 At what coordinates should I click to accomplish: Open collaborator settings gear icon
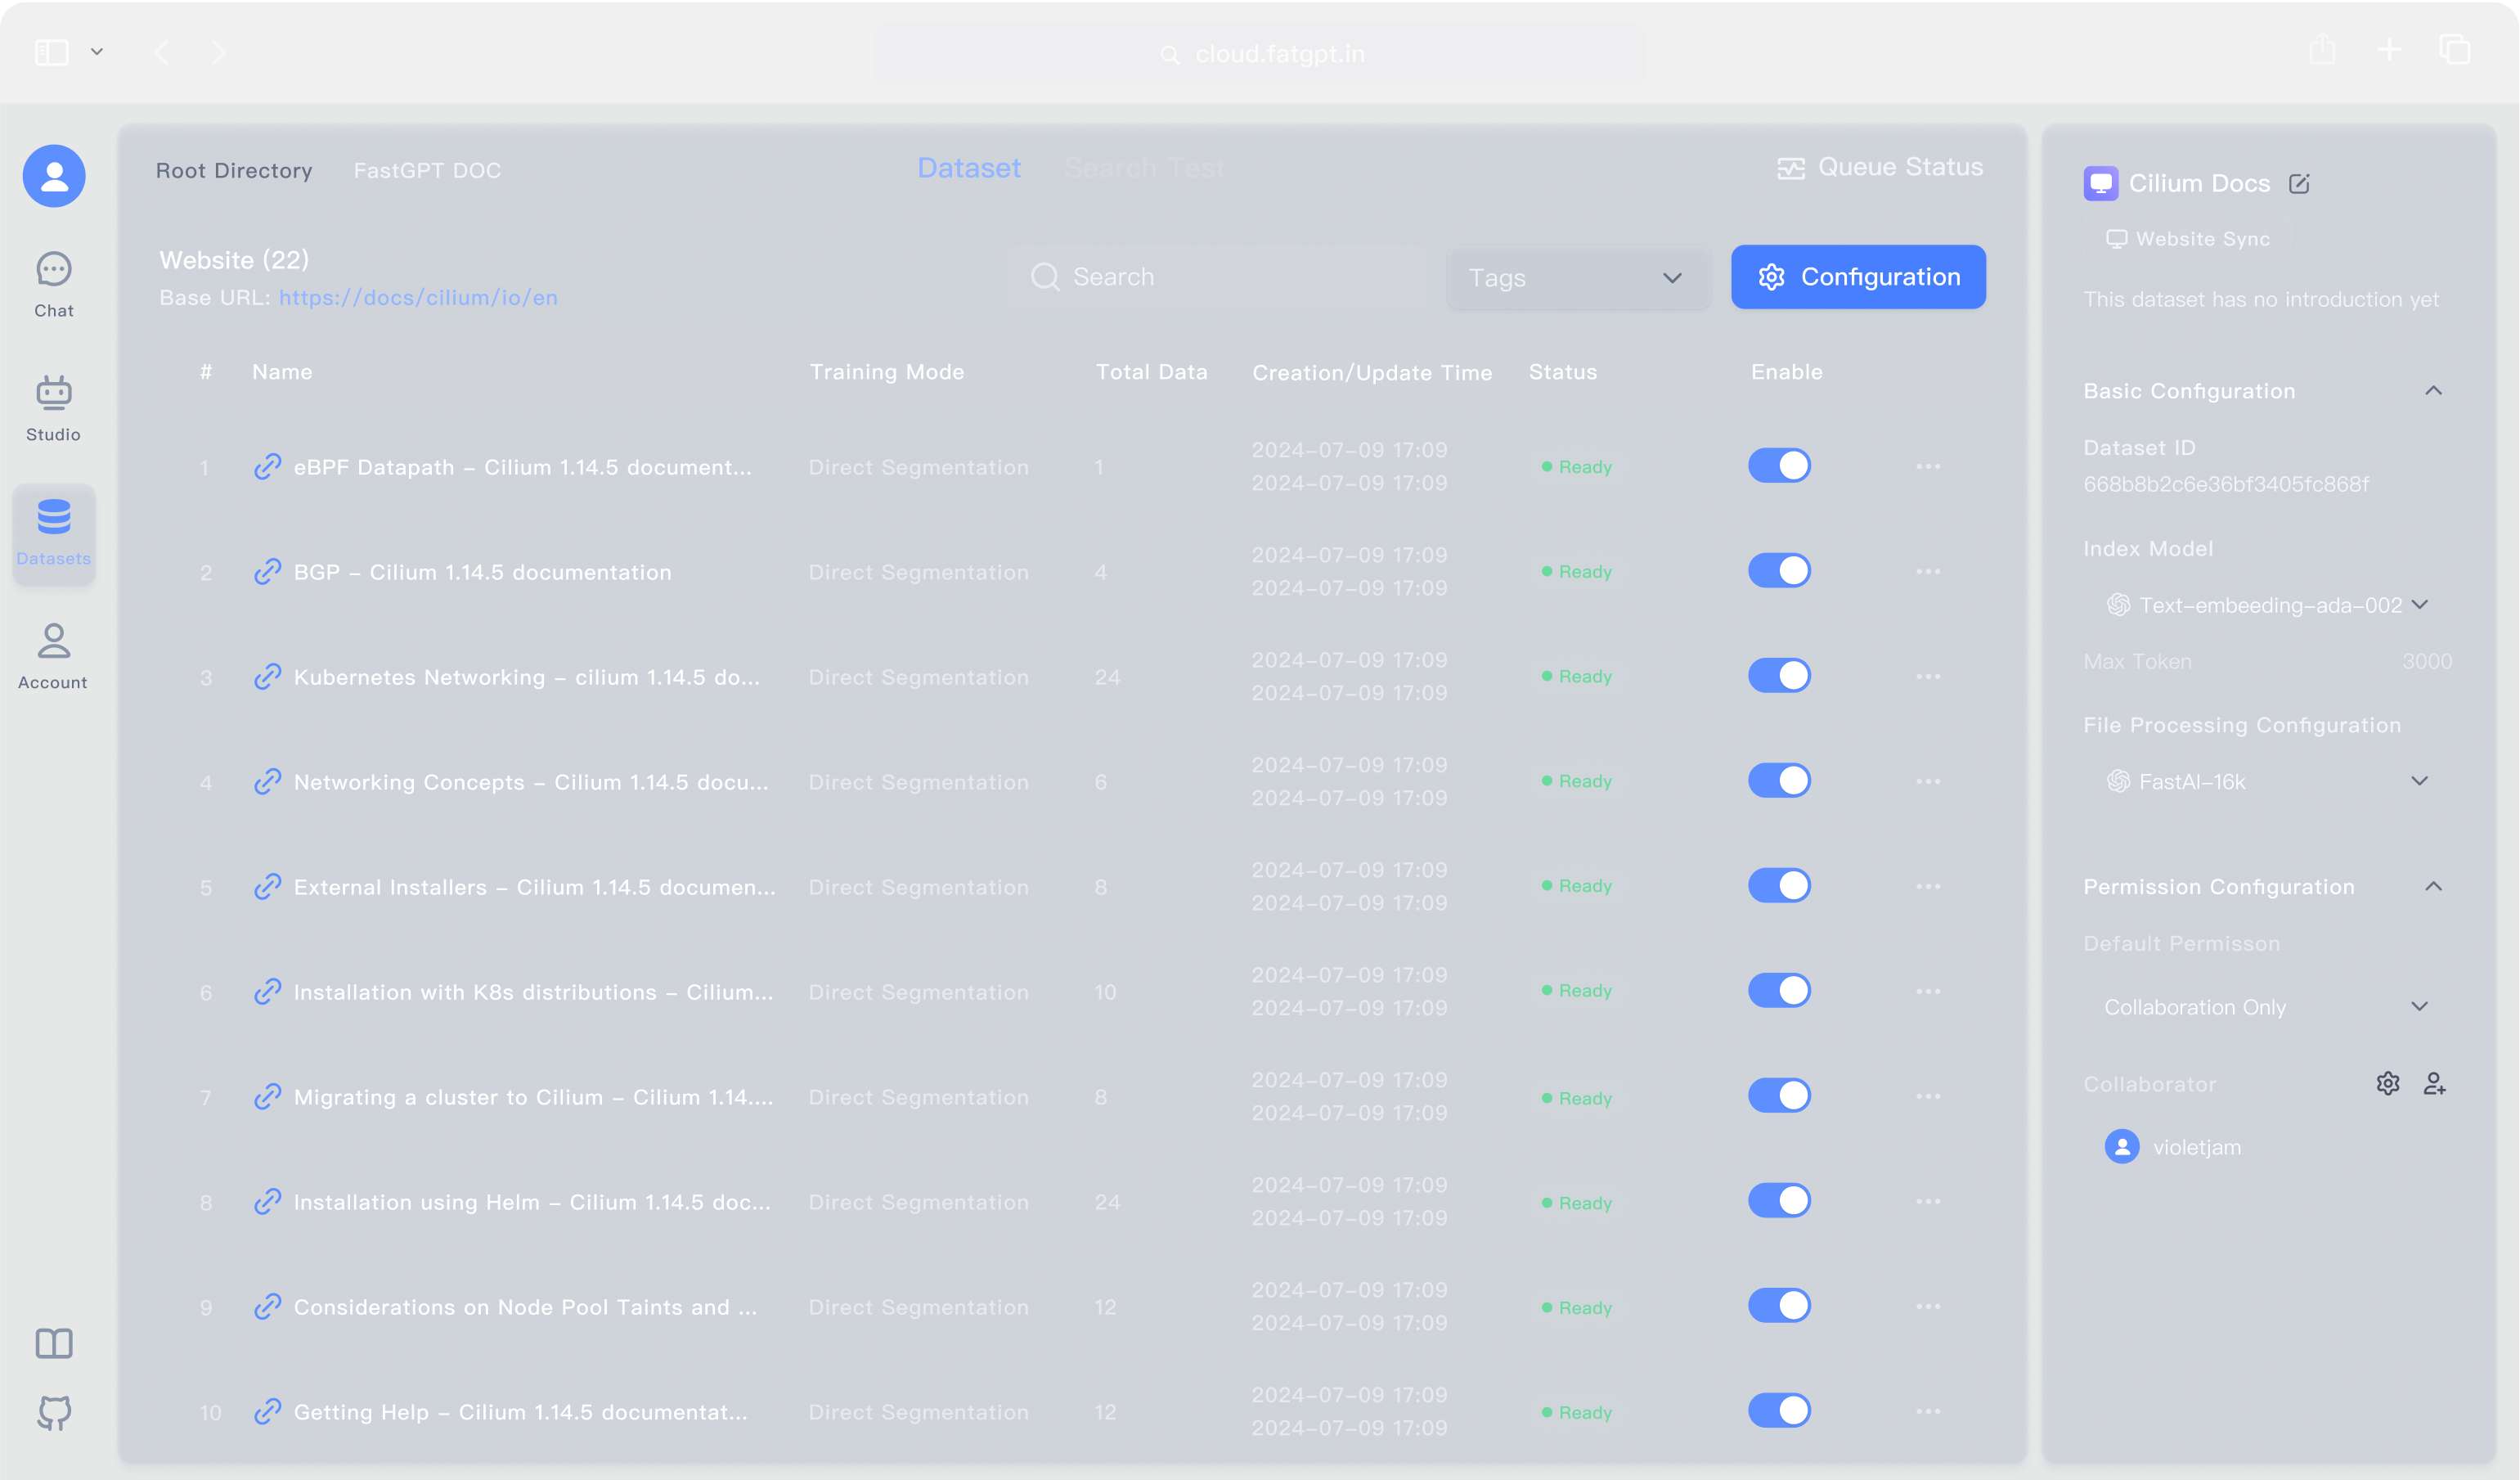point(2388,1083)
